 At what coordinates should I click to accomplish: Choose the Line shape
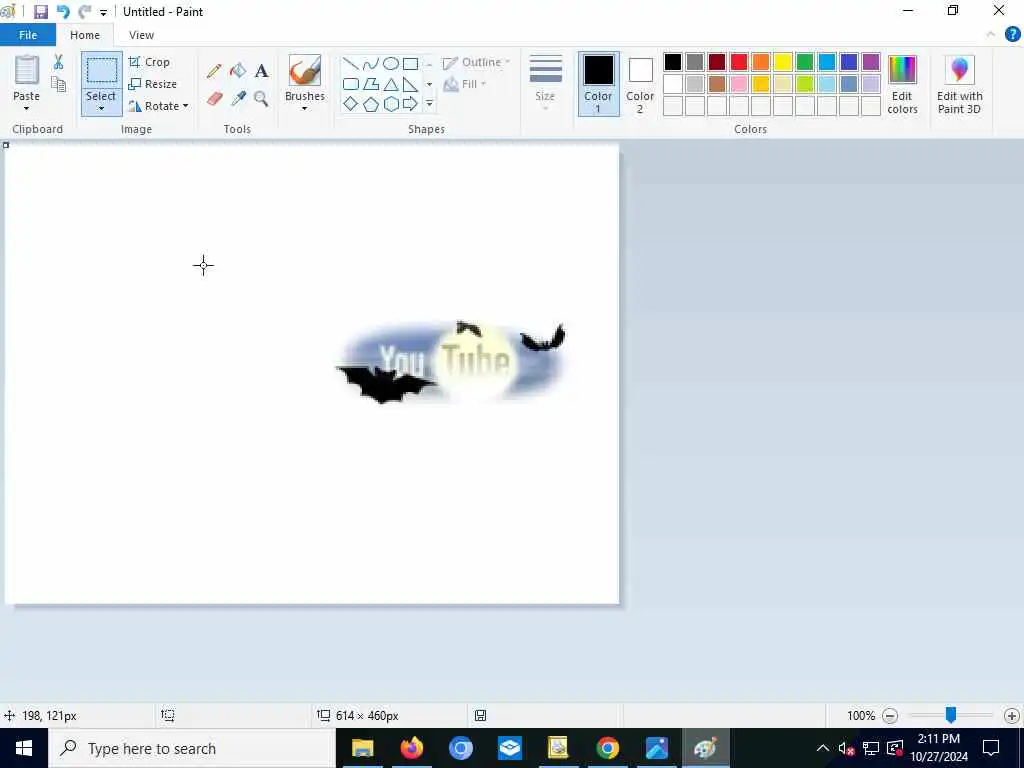(351, 63)
